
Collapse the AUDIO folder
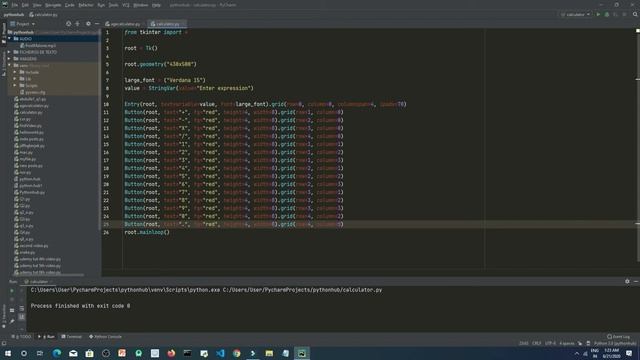pos(9,38)
